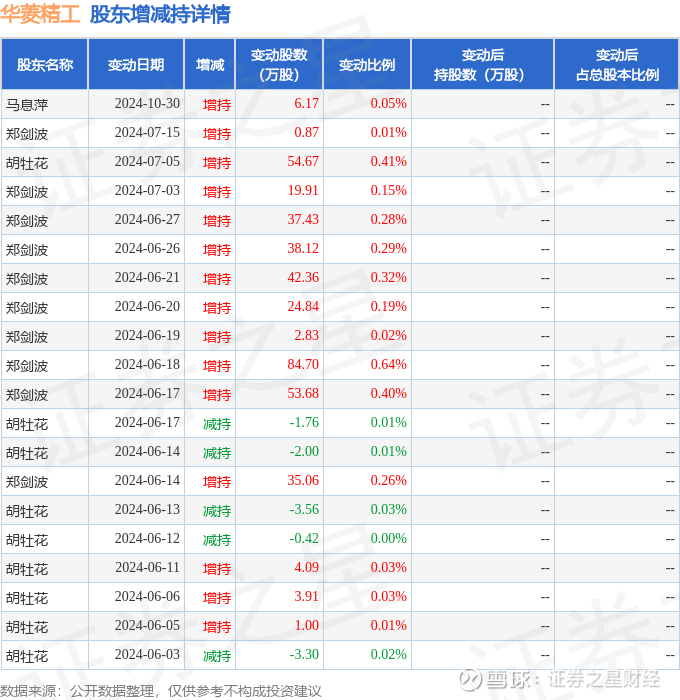The width and height of the screenshot is (680, 700).
Task: Click the date 2024-06-03
Action: coord(147,655)
